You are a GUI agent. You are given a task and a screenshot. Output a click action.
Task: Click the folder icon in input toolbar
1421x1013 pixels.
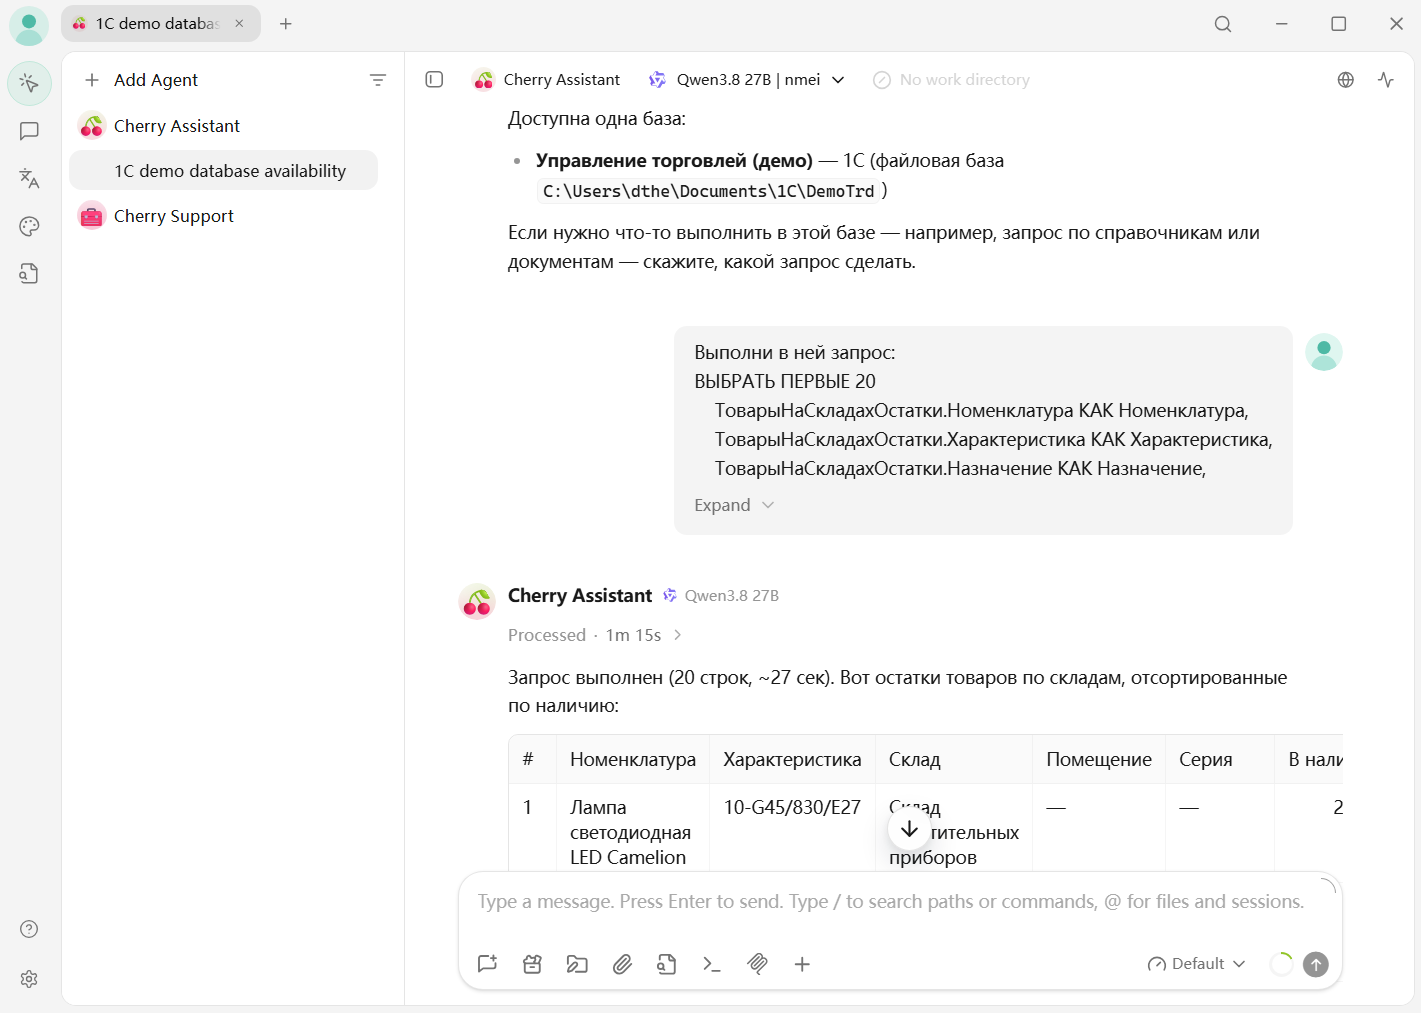(x=577, y=964)
